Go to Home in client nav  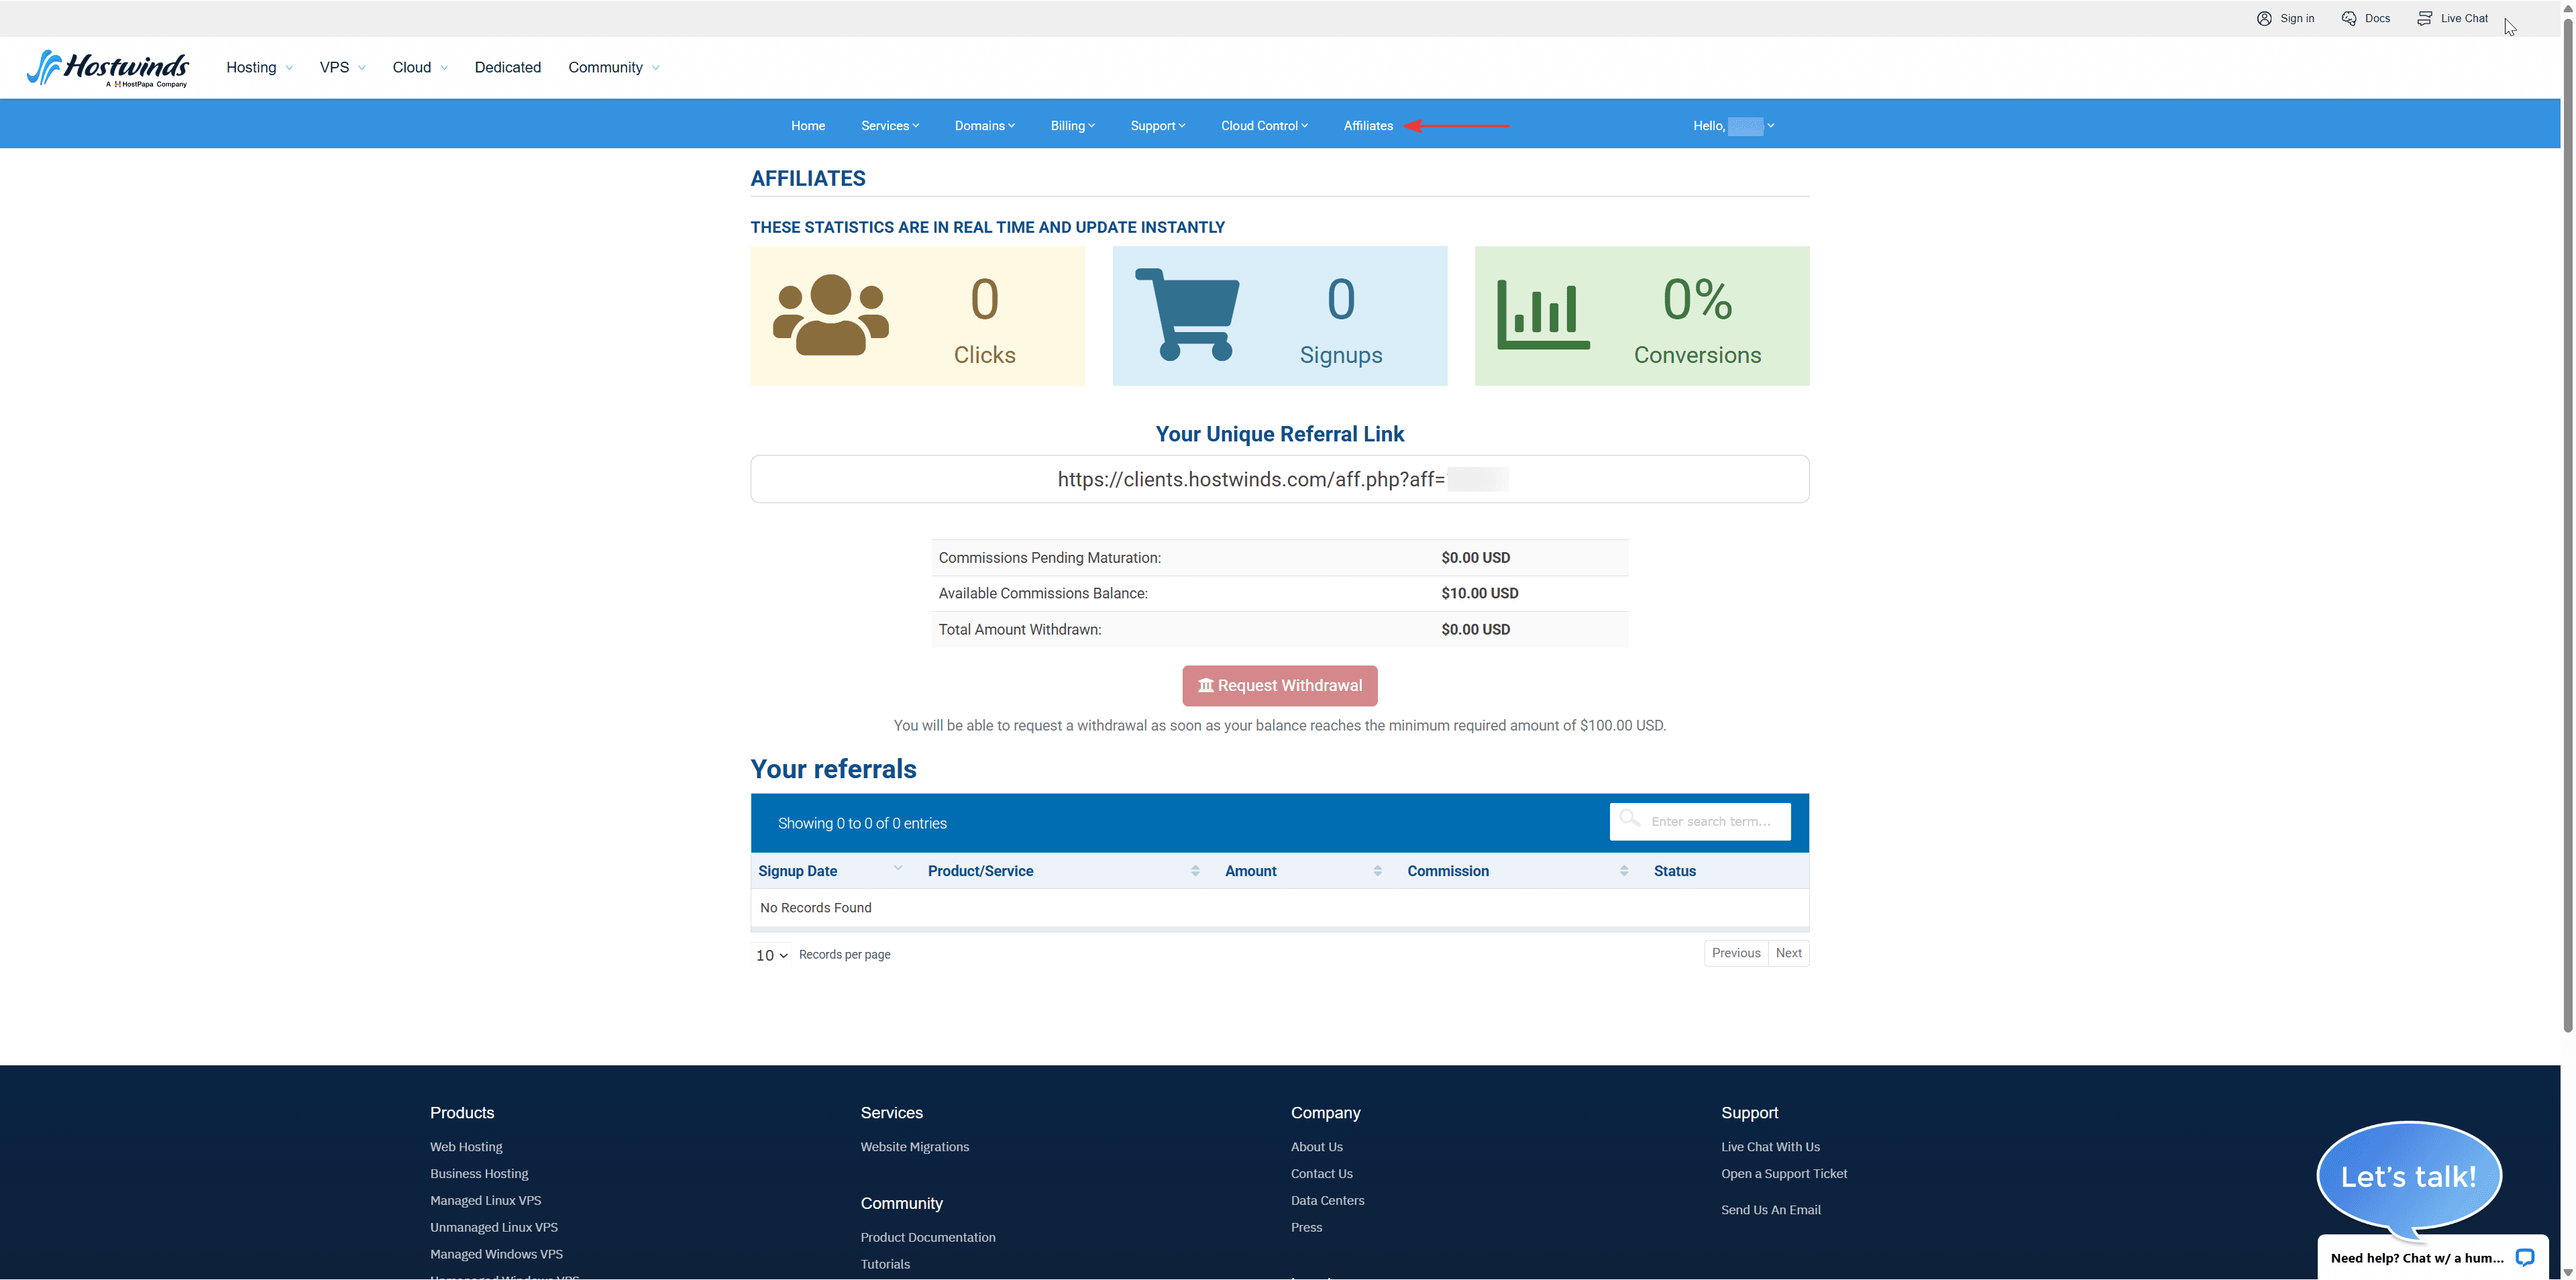808,126
